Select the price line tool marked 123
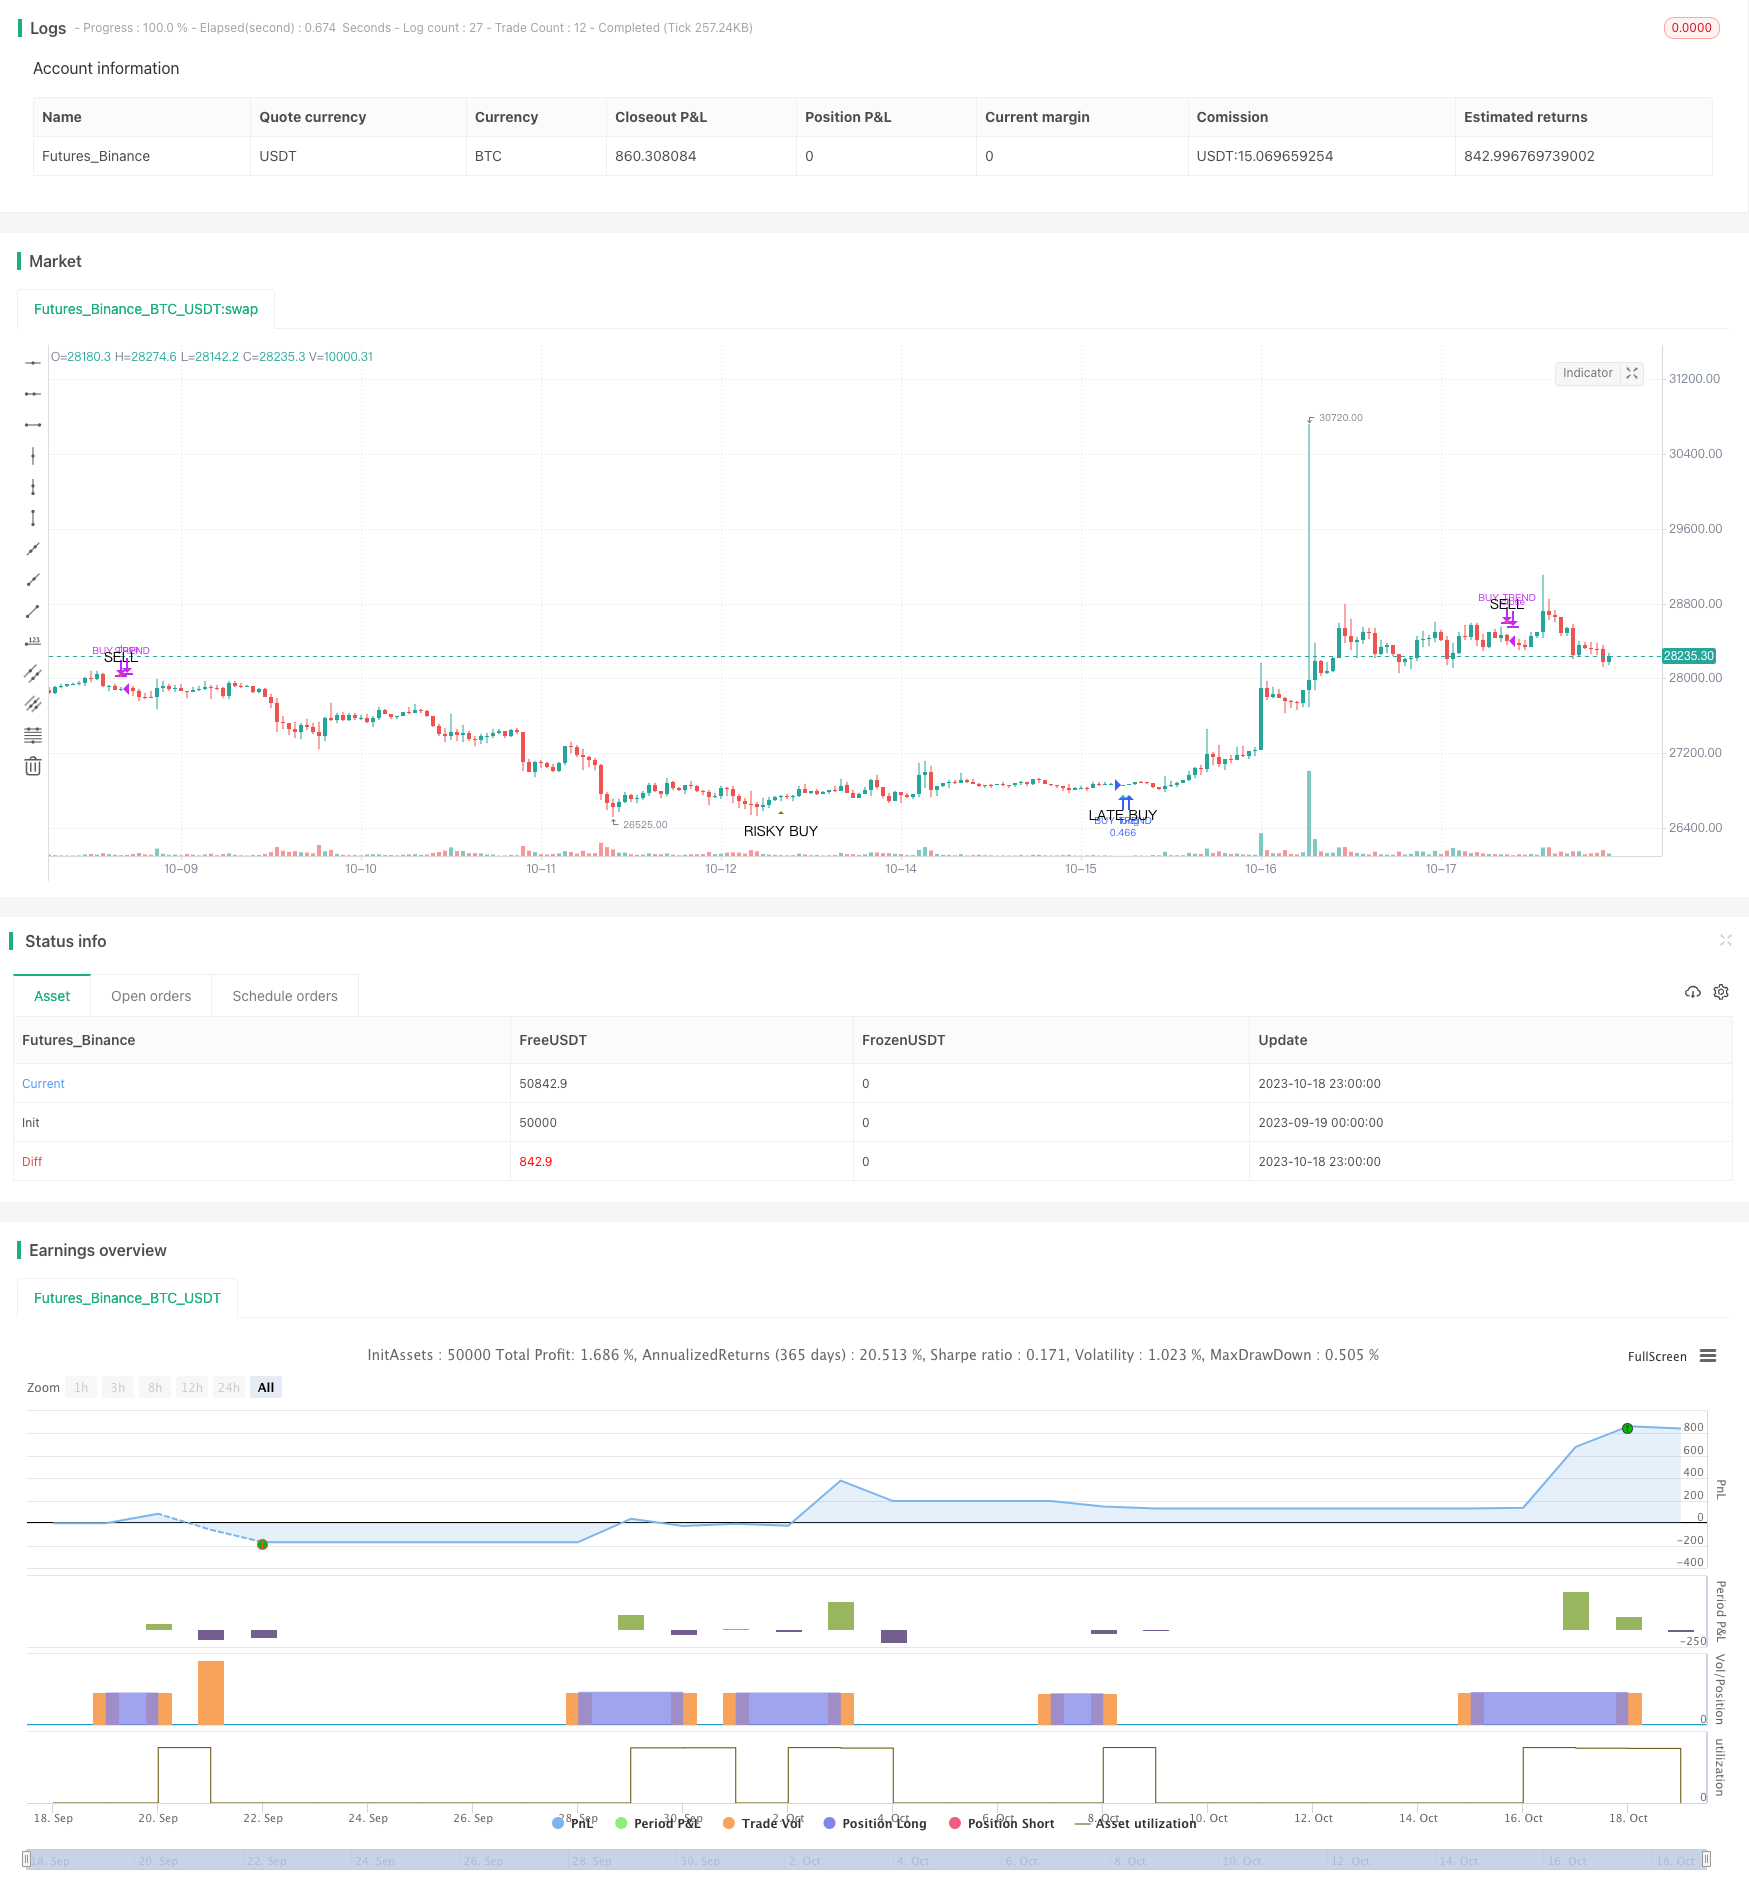Viewport: 1749px width, 1898px height. (33, 642)
